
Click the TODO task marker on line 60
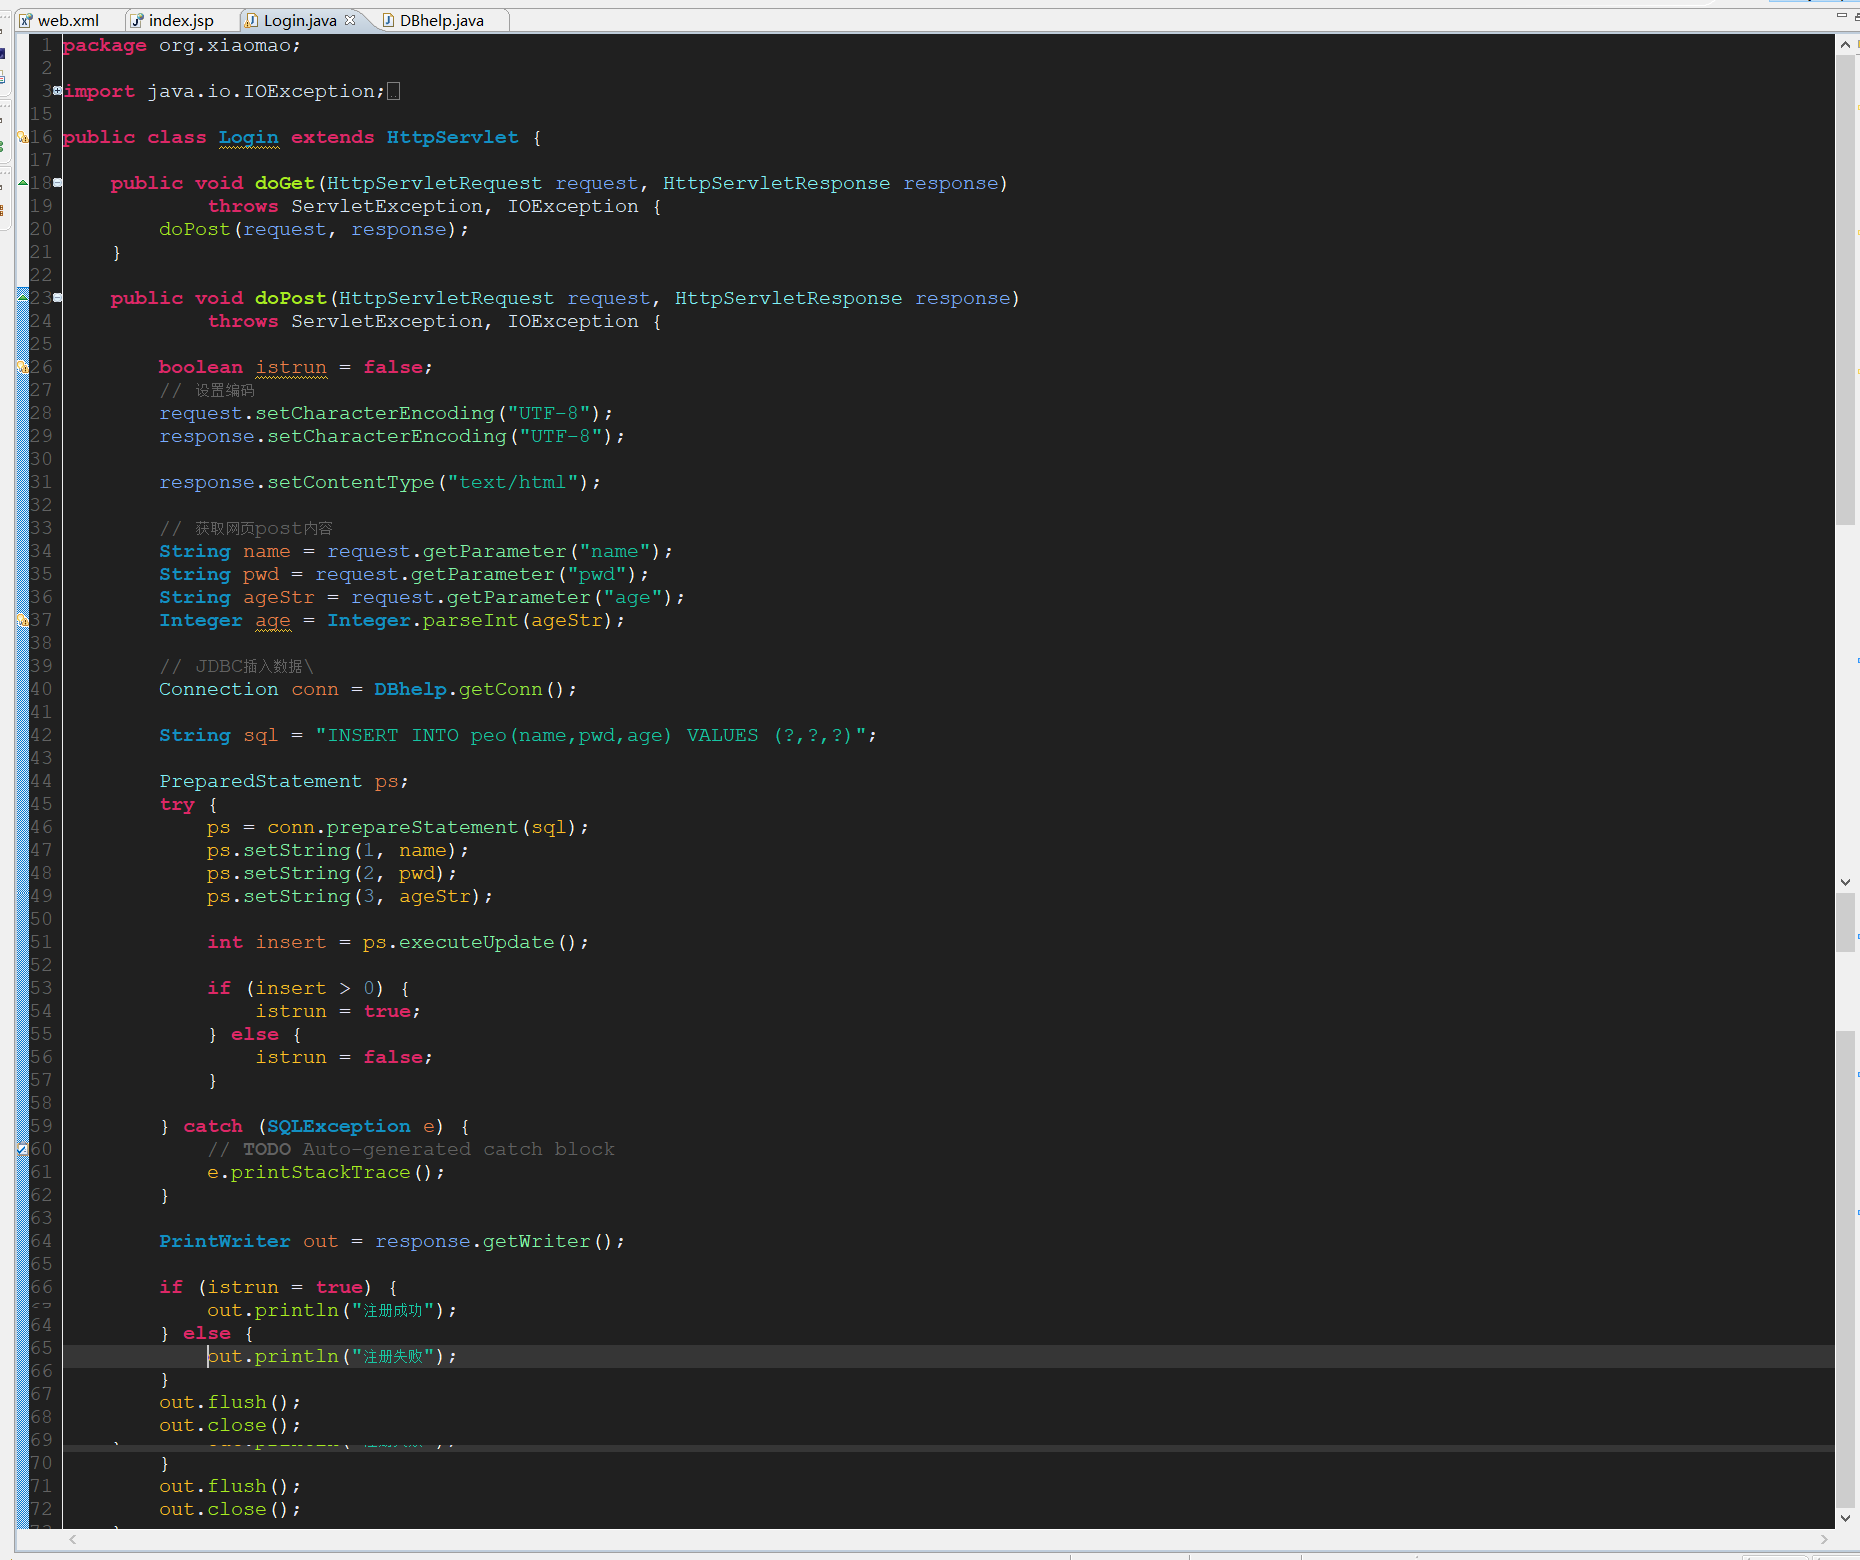22,1149
